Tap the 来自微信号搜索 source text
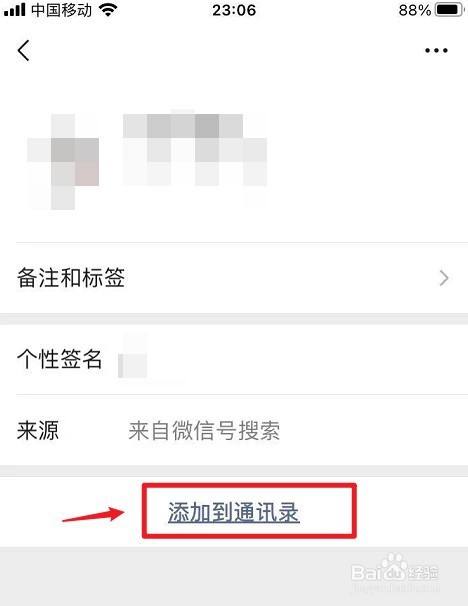468x606 pixels. click(x=204, y=431)
